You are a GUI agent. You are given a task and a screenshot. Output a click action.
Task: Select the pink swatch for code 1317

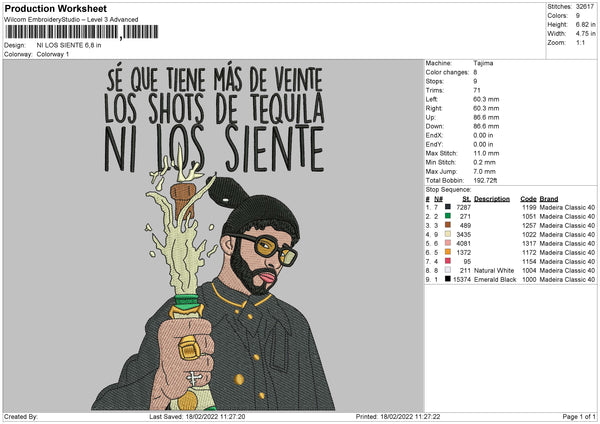[x=447, y=243]
